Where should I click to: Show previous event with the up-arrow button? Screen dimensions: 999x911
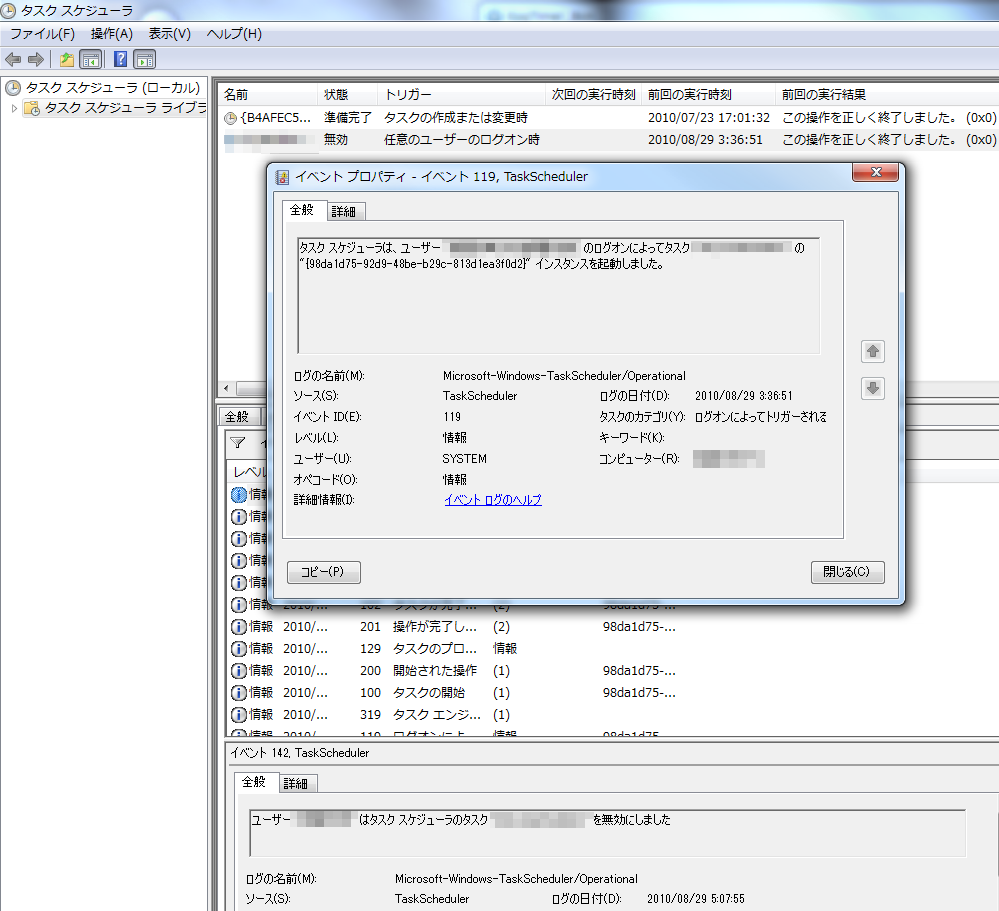pos(873,352)
